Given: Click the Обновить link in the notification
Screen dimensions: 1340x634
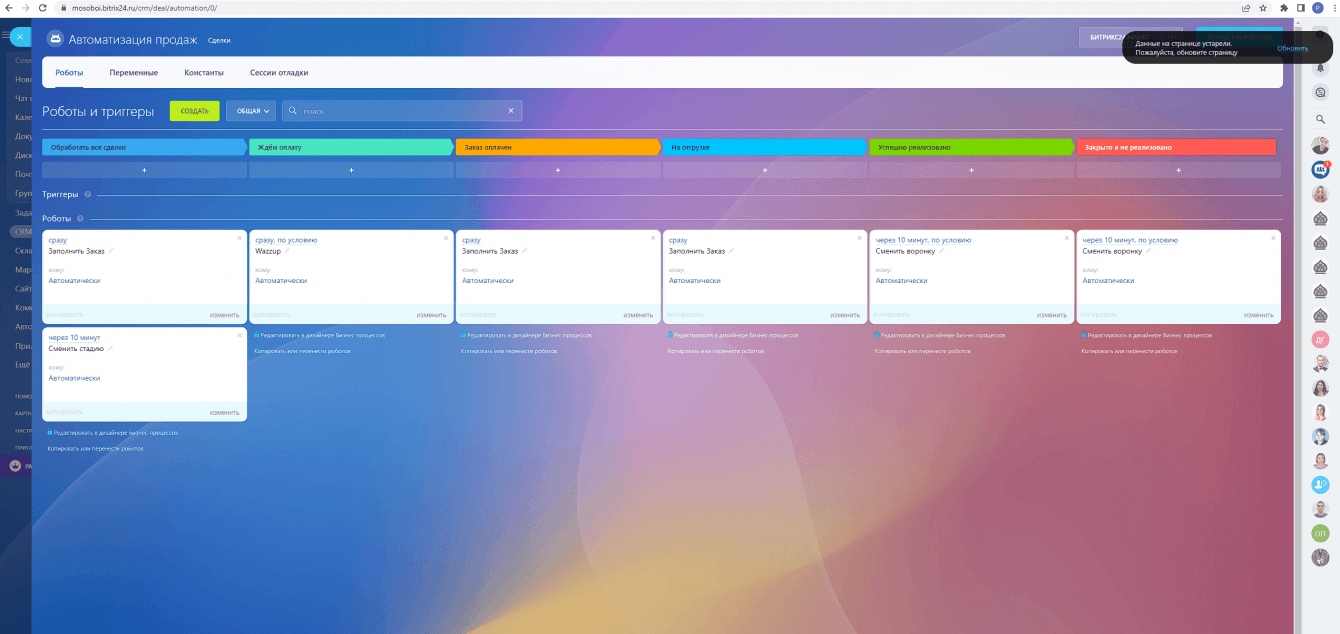Looking at the screenshot, I should (1292, 48).
